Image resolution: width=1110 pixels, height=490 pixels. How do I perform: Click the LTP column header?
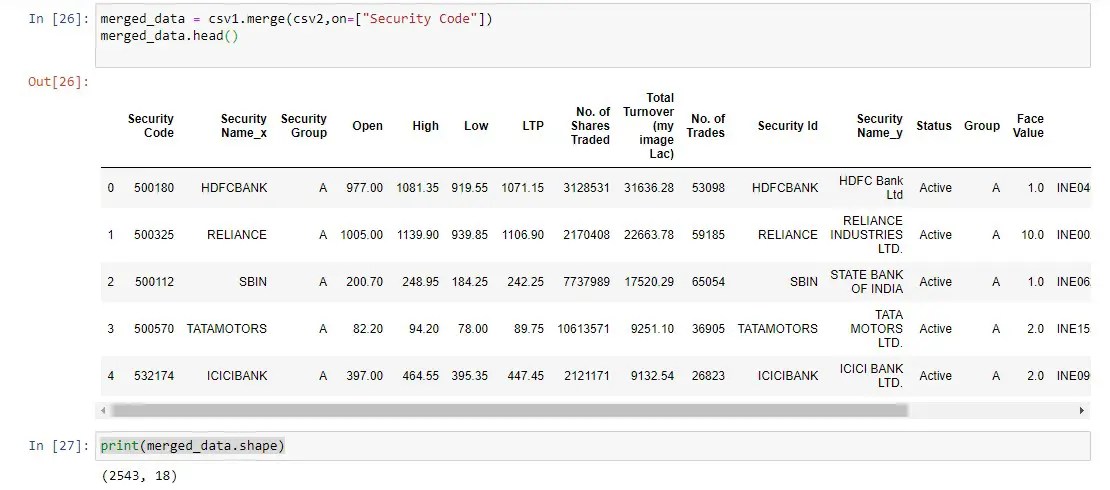point(532,125)
